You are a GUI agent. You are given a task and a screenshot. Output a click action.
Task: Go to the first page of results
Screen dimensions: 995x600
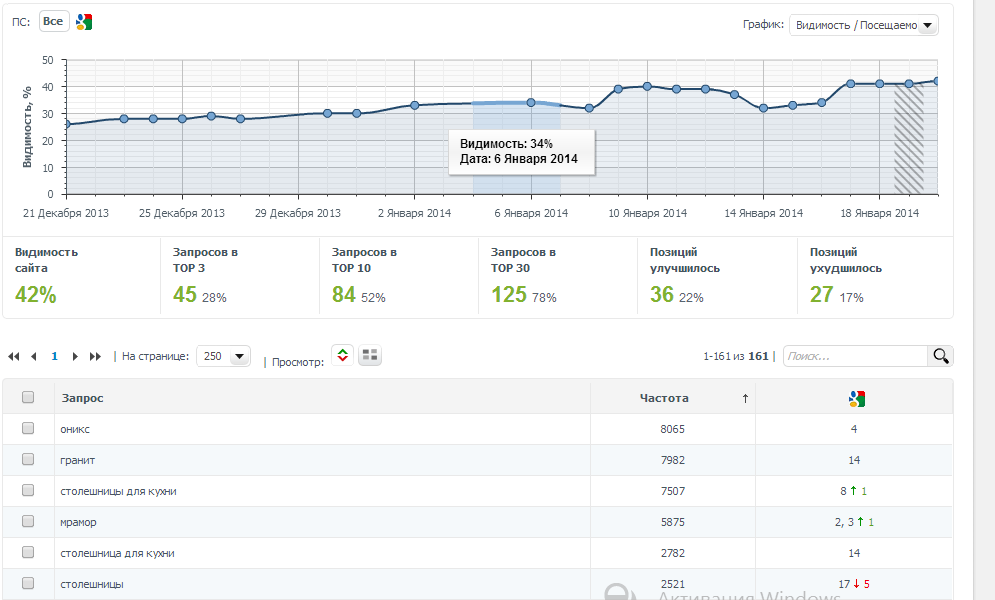(x=14, y=356)
